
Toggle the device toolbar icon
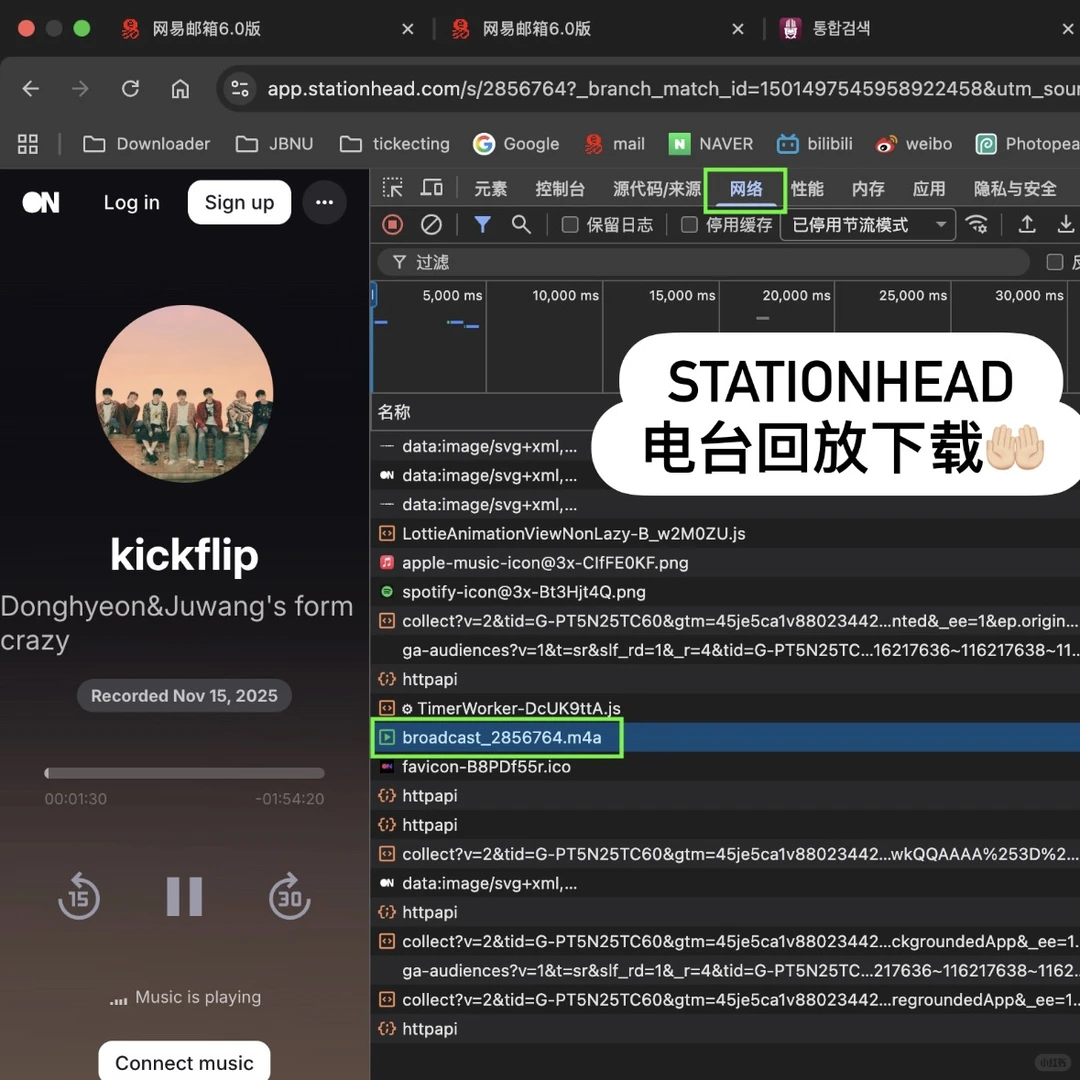click(432, 188)
